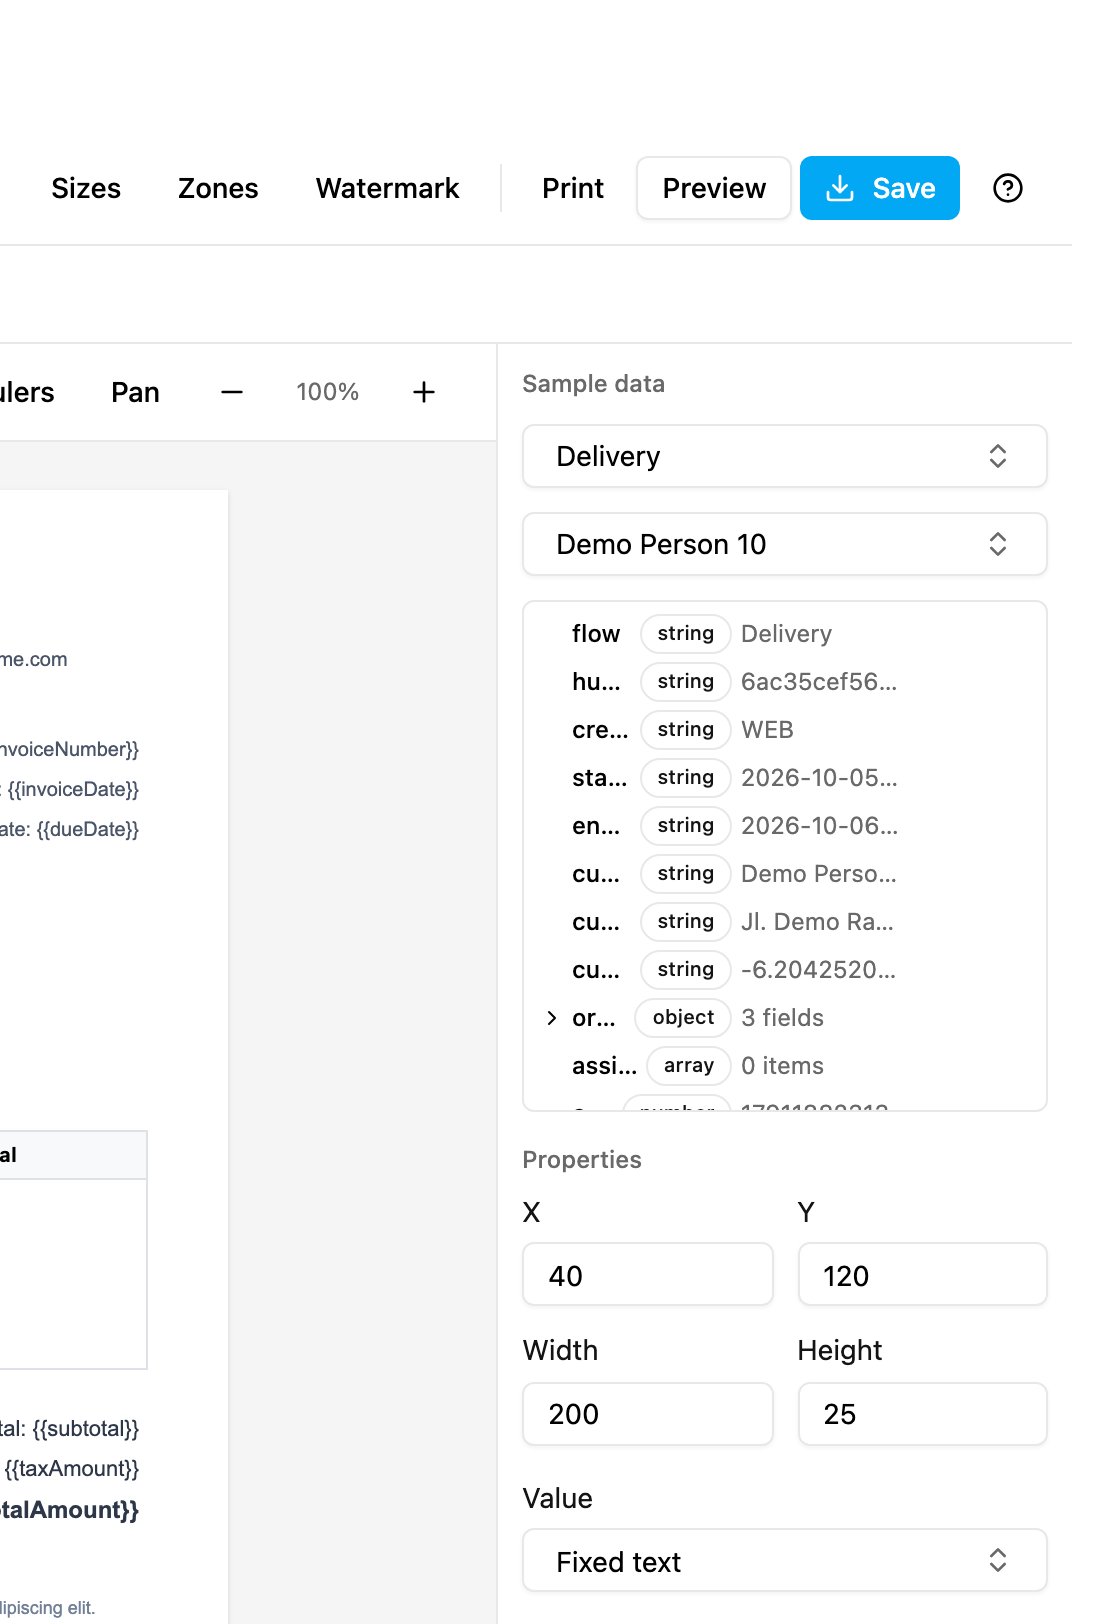Select the {{taxAmount}} text on canvas
This screenshot has width=1120, height=1624.
pyautogui.click(x=72, y=1469)
